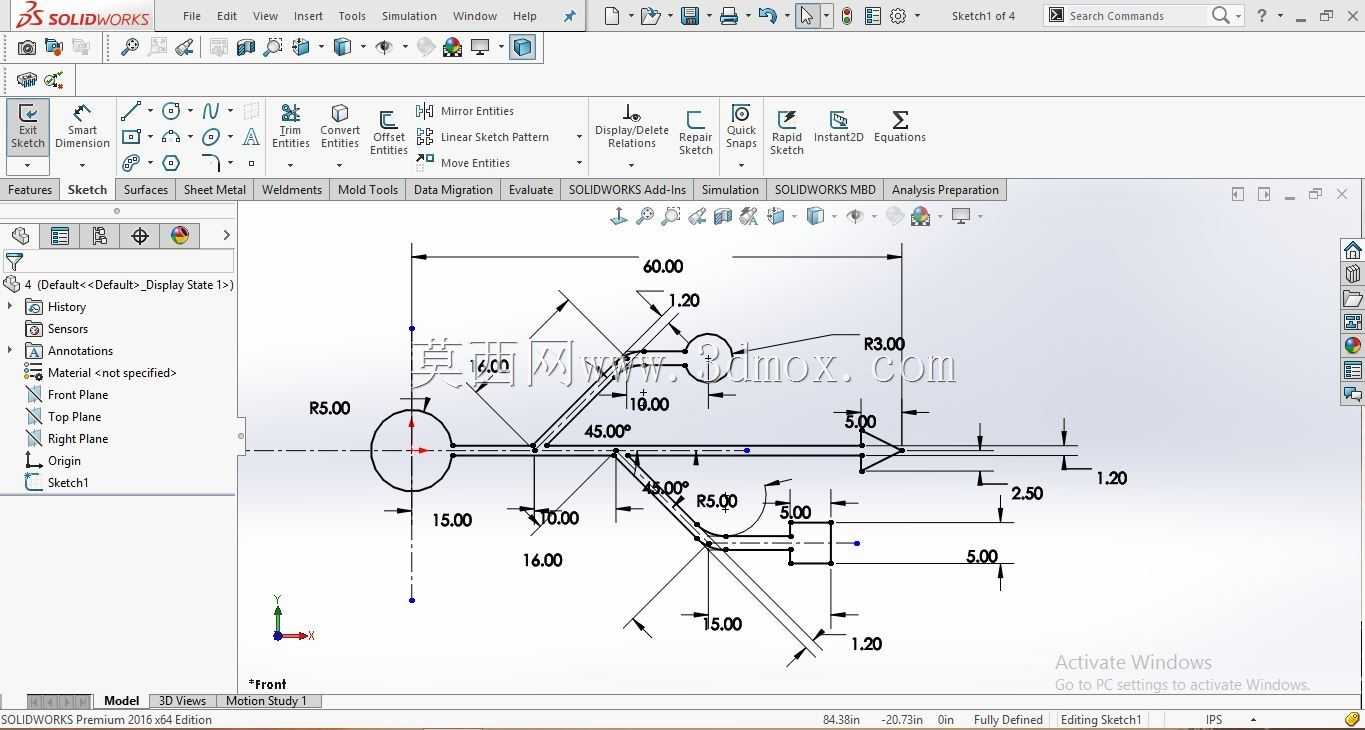
Task: Click the Exit Sketch button
Action: coord(28,126)
